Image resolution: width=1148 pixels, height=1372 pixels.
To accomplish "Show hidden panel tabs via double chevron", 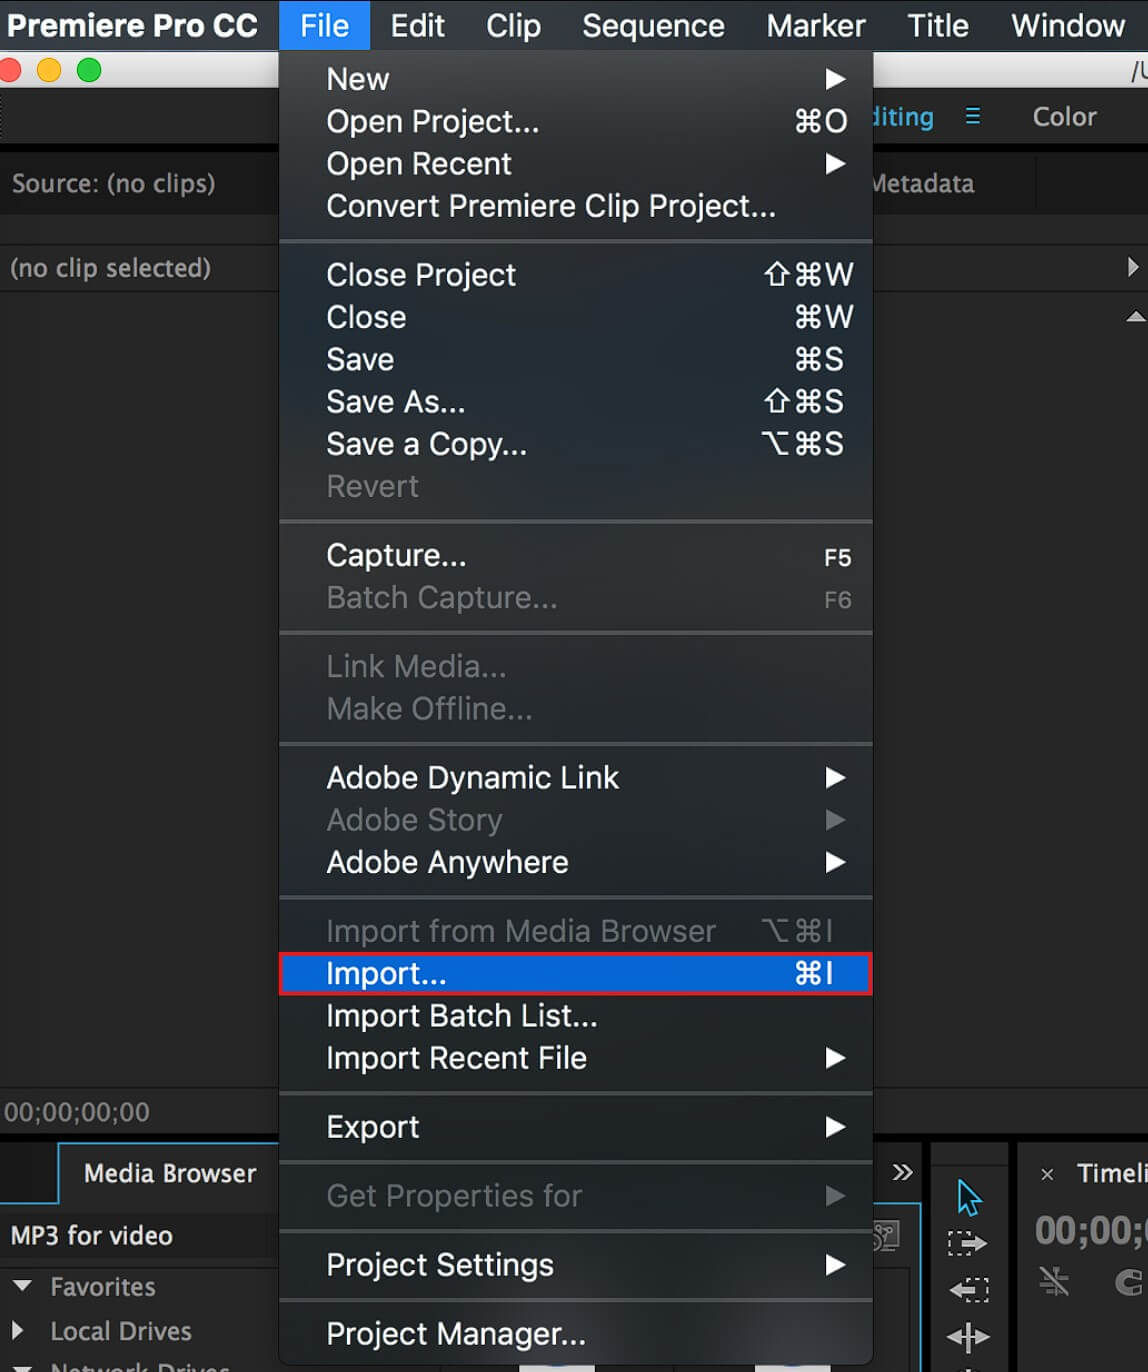I will 902,1172.
